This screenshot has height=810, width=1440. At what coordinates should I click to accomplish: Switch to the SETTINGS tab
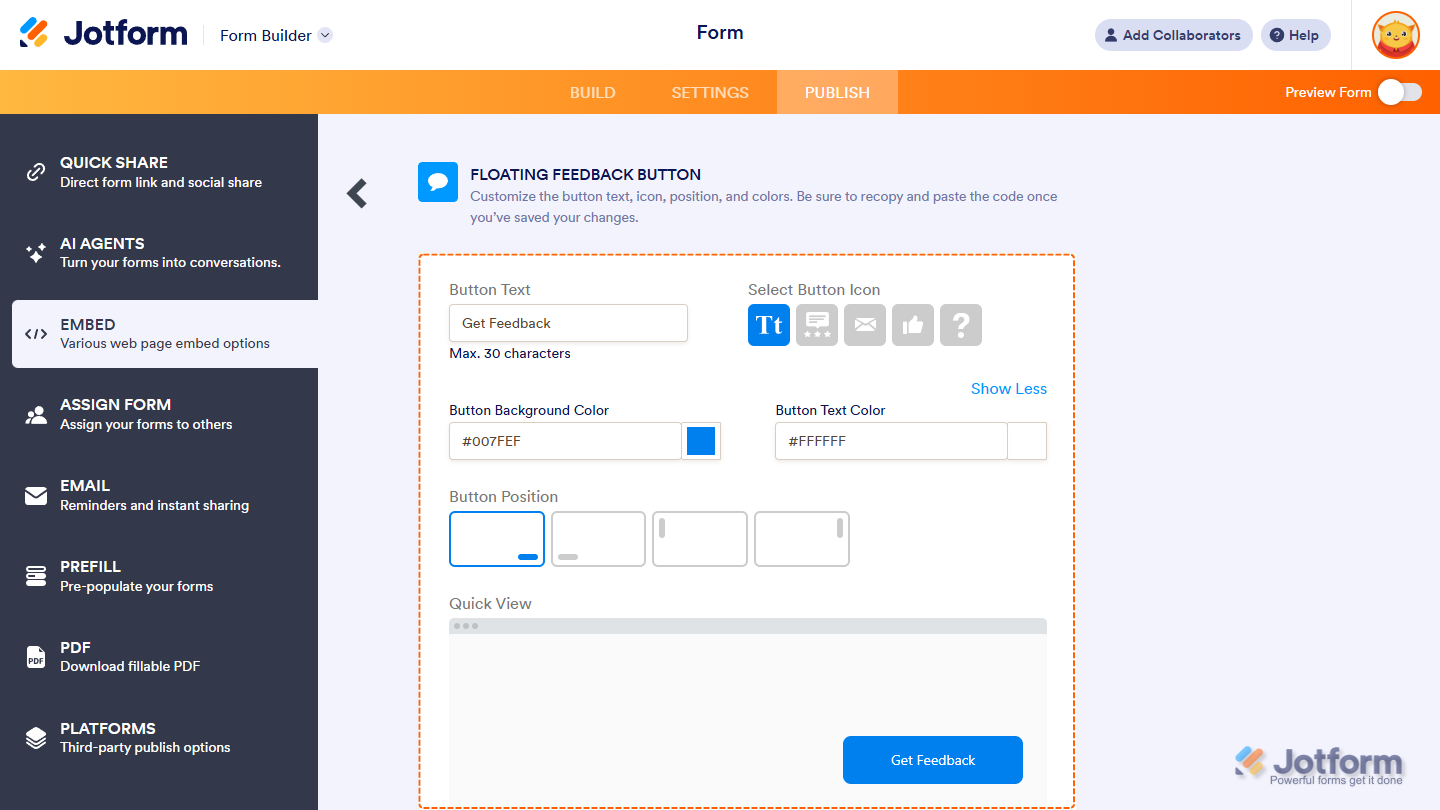(x=710, y=91)
